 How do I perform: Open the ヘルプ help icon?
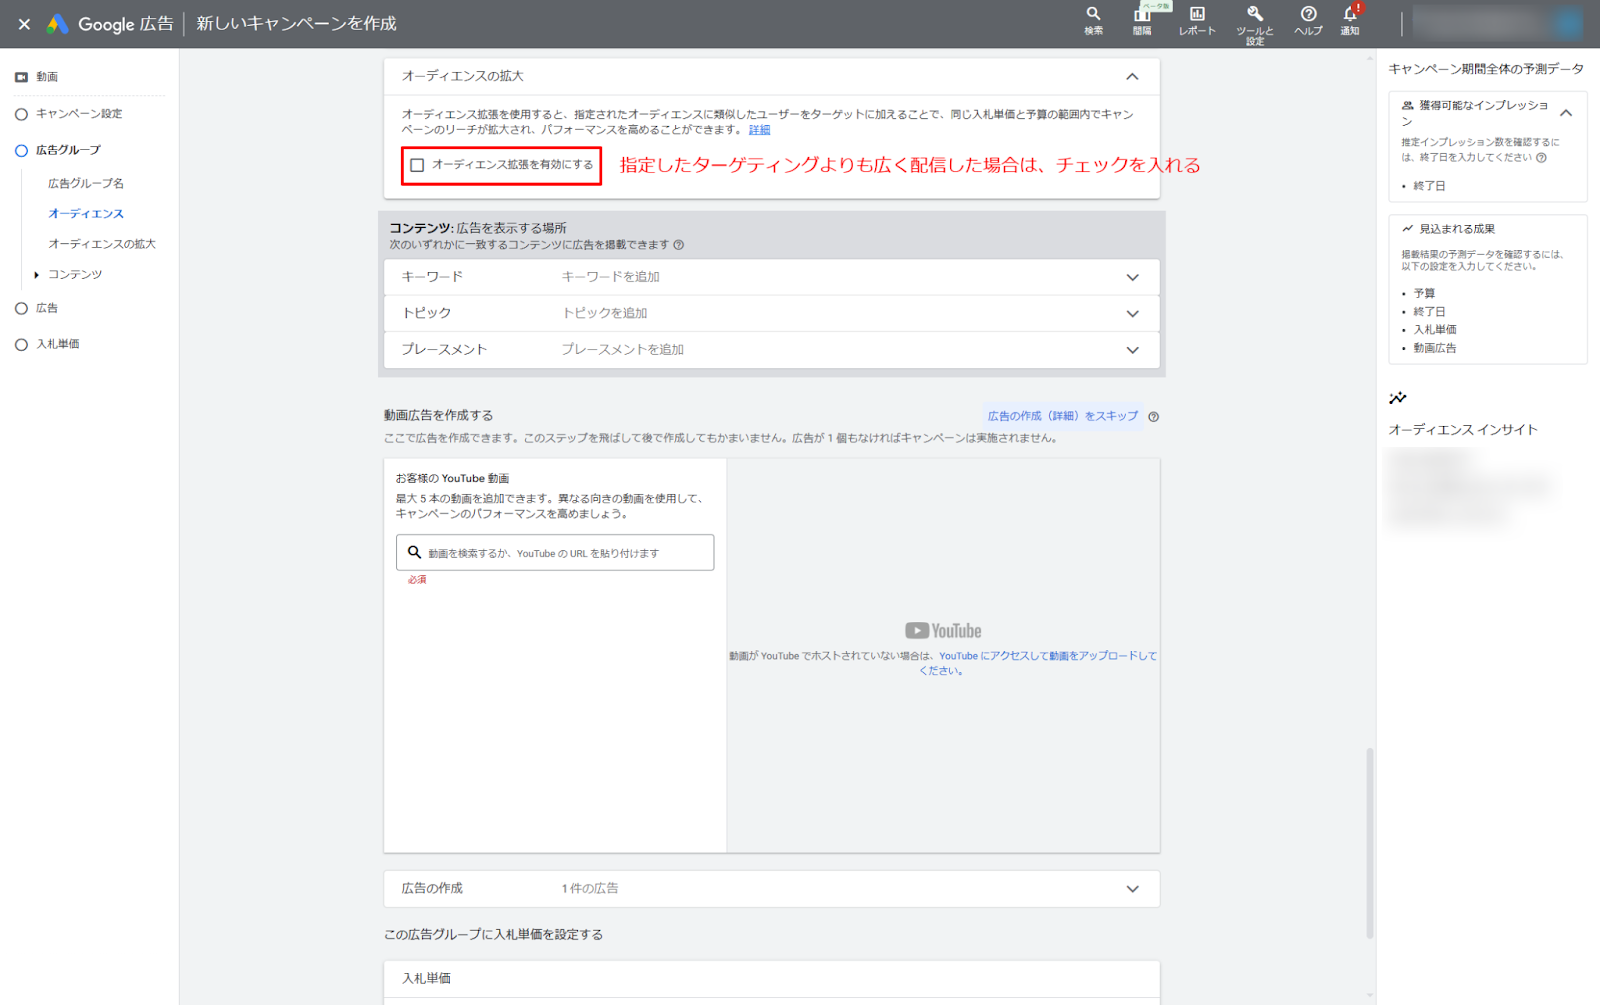[x=1308, y=20]
